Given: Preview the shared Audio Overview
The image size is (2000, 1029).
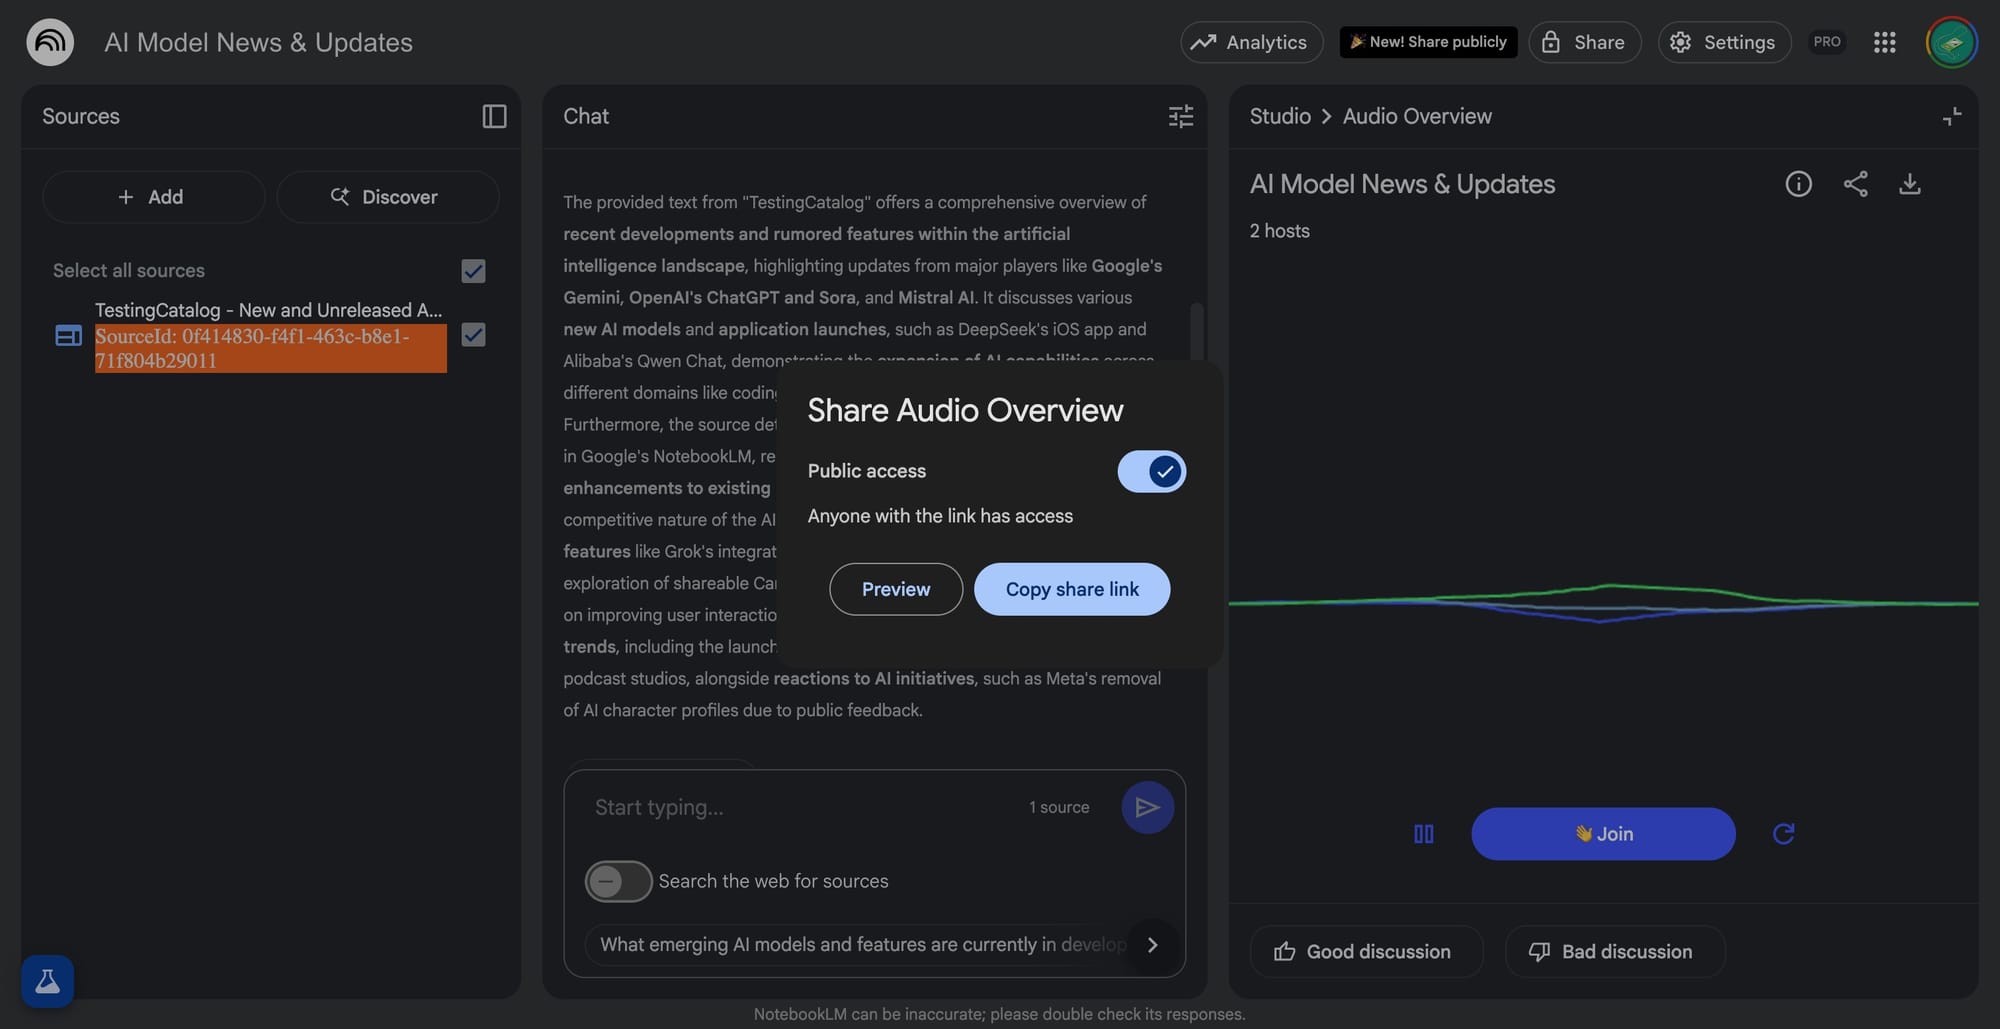Looking at the screenshot, I should pyautogui.click(x=896, y=589).
